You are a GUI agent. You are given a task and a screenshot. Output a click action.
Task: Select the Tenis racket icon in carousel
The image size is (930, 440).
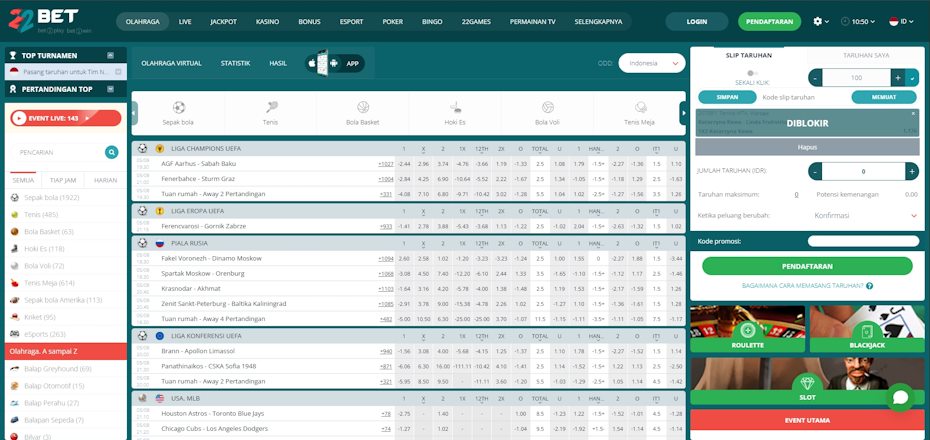pos(271,107)
